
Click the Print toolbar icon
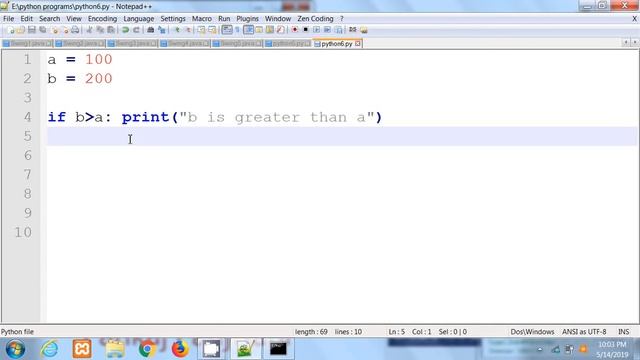tap(75, 30)
